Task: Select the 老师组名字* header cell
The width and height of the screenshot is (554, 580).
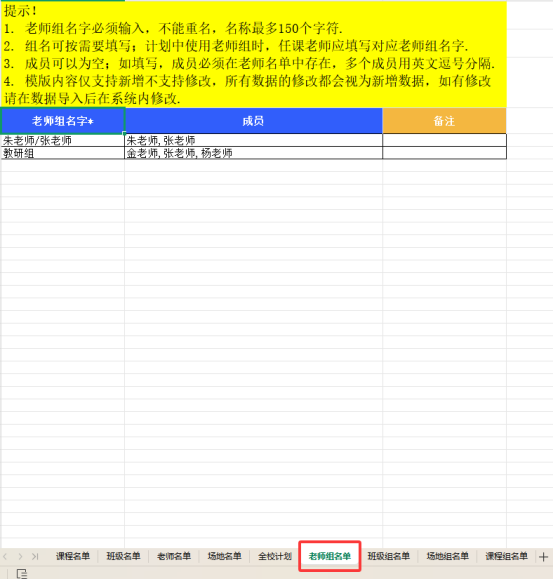Action: pos(63,121)
